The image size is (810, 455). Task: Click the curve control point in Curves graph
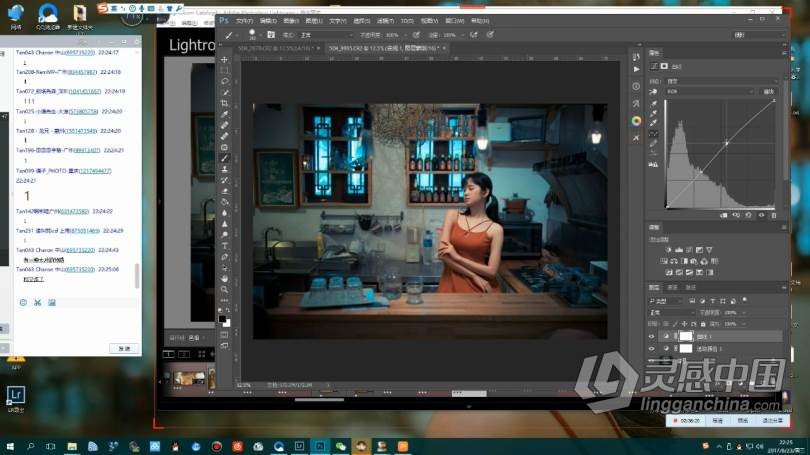pyautogui.click(x=726, y=143)
